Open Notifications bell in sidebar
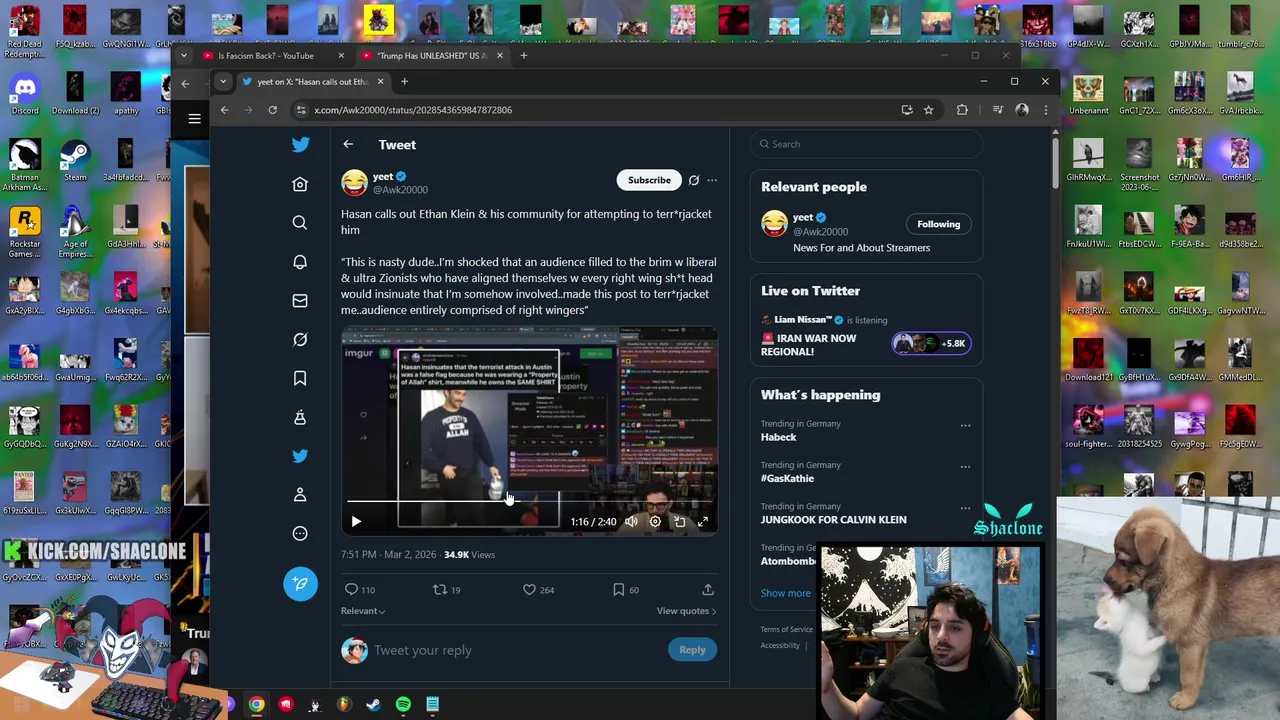The image size is (1280, 720). point(300,262)
